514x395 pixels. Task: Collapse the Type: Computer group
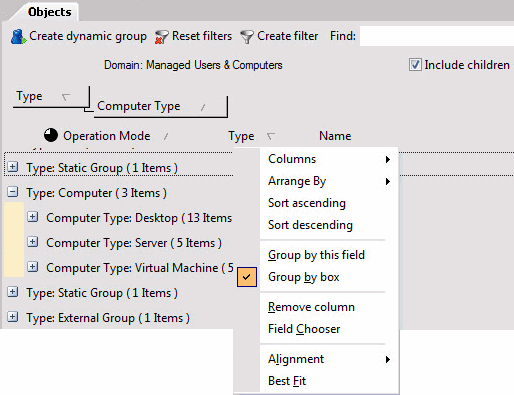click(x=13, y=192)
